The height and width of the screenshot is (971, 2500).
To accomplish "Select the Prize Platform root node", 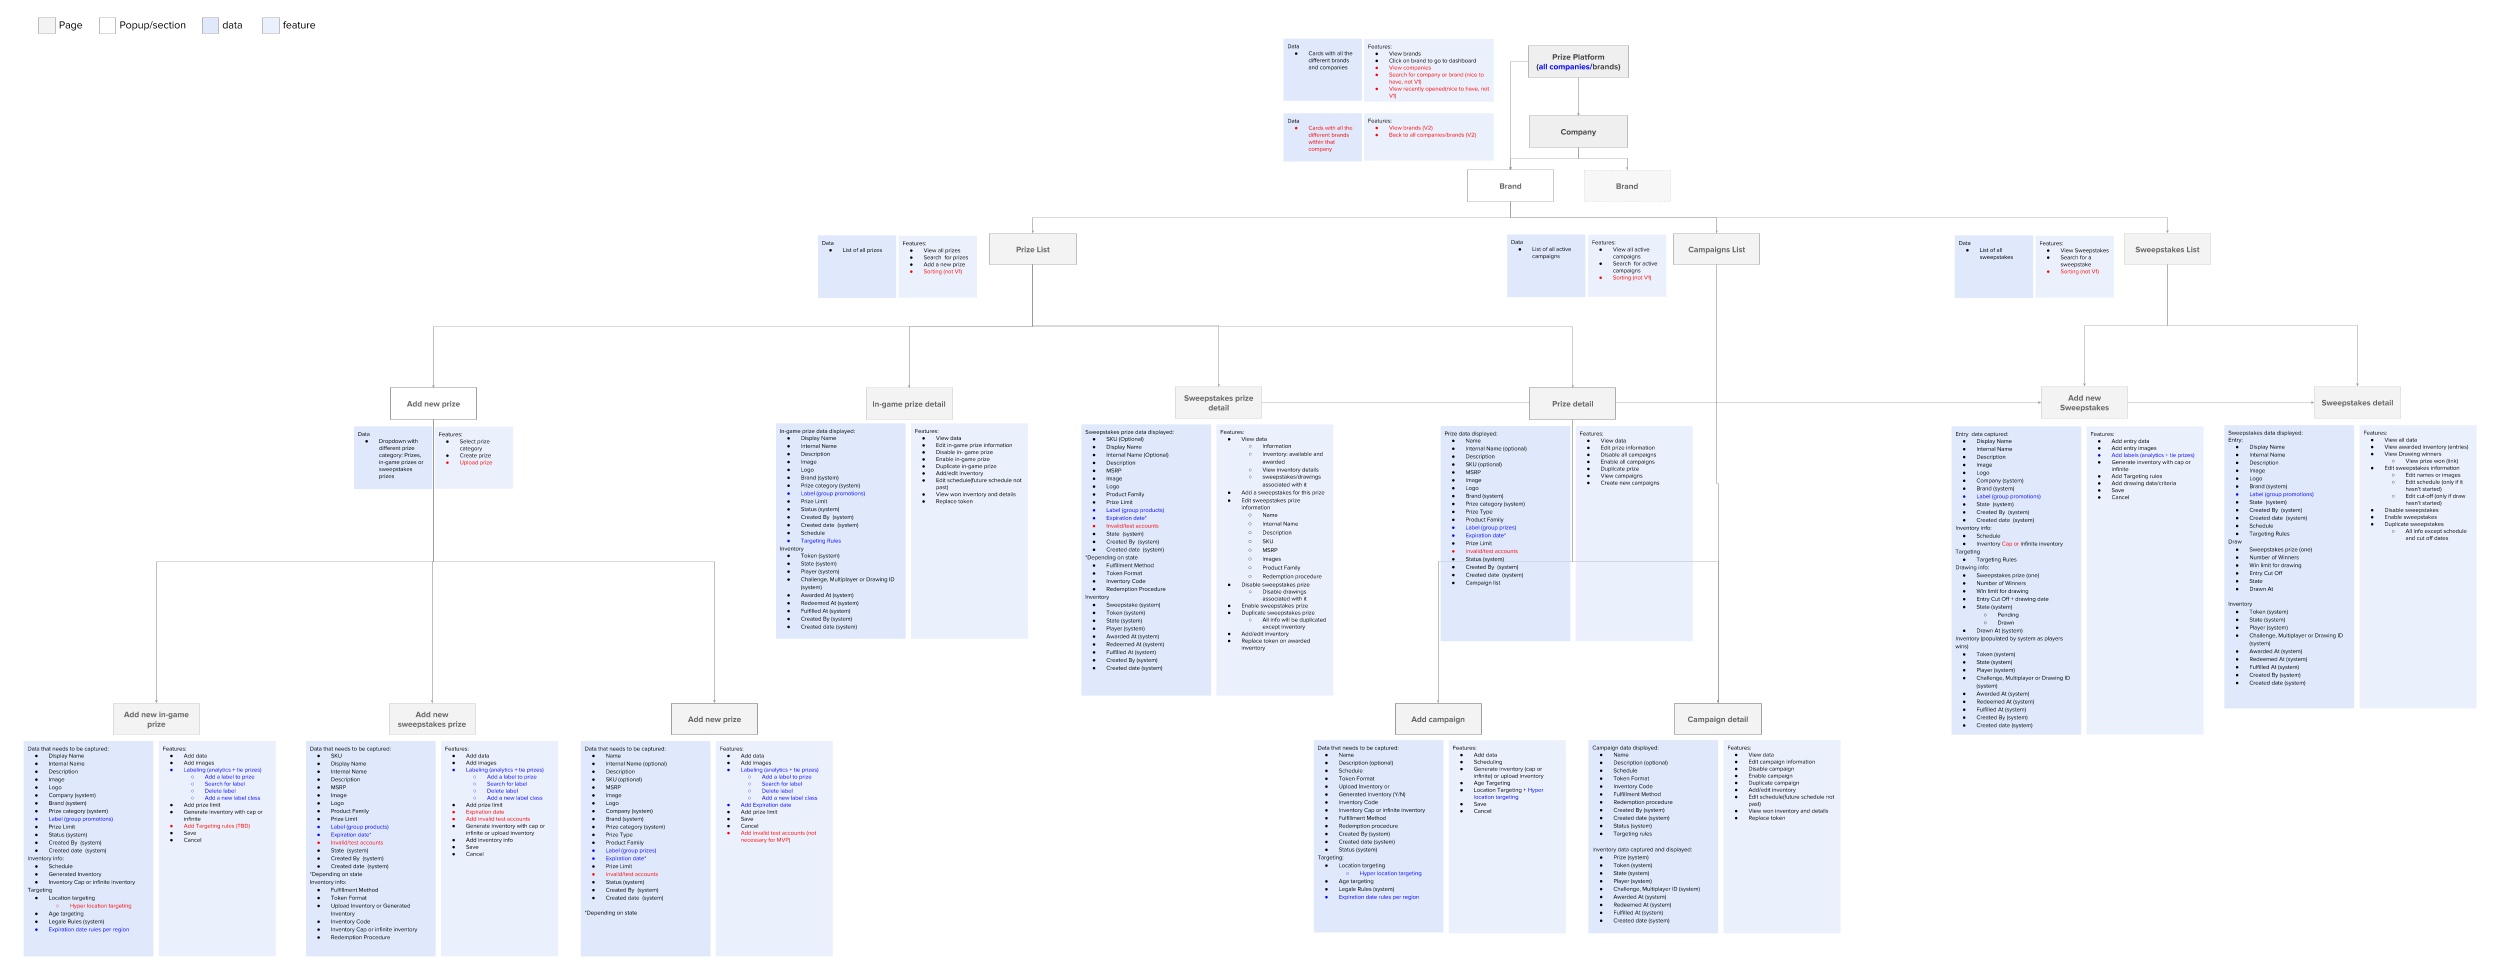I will [1578, 61].
